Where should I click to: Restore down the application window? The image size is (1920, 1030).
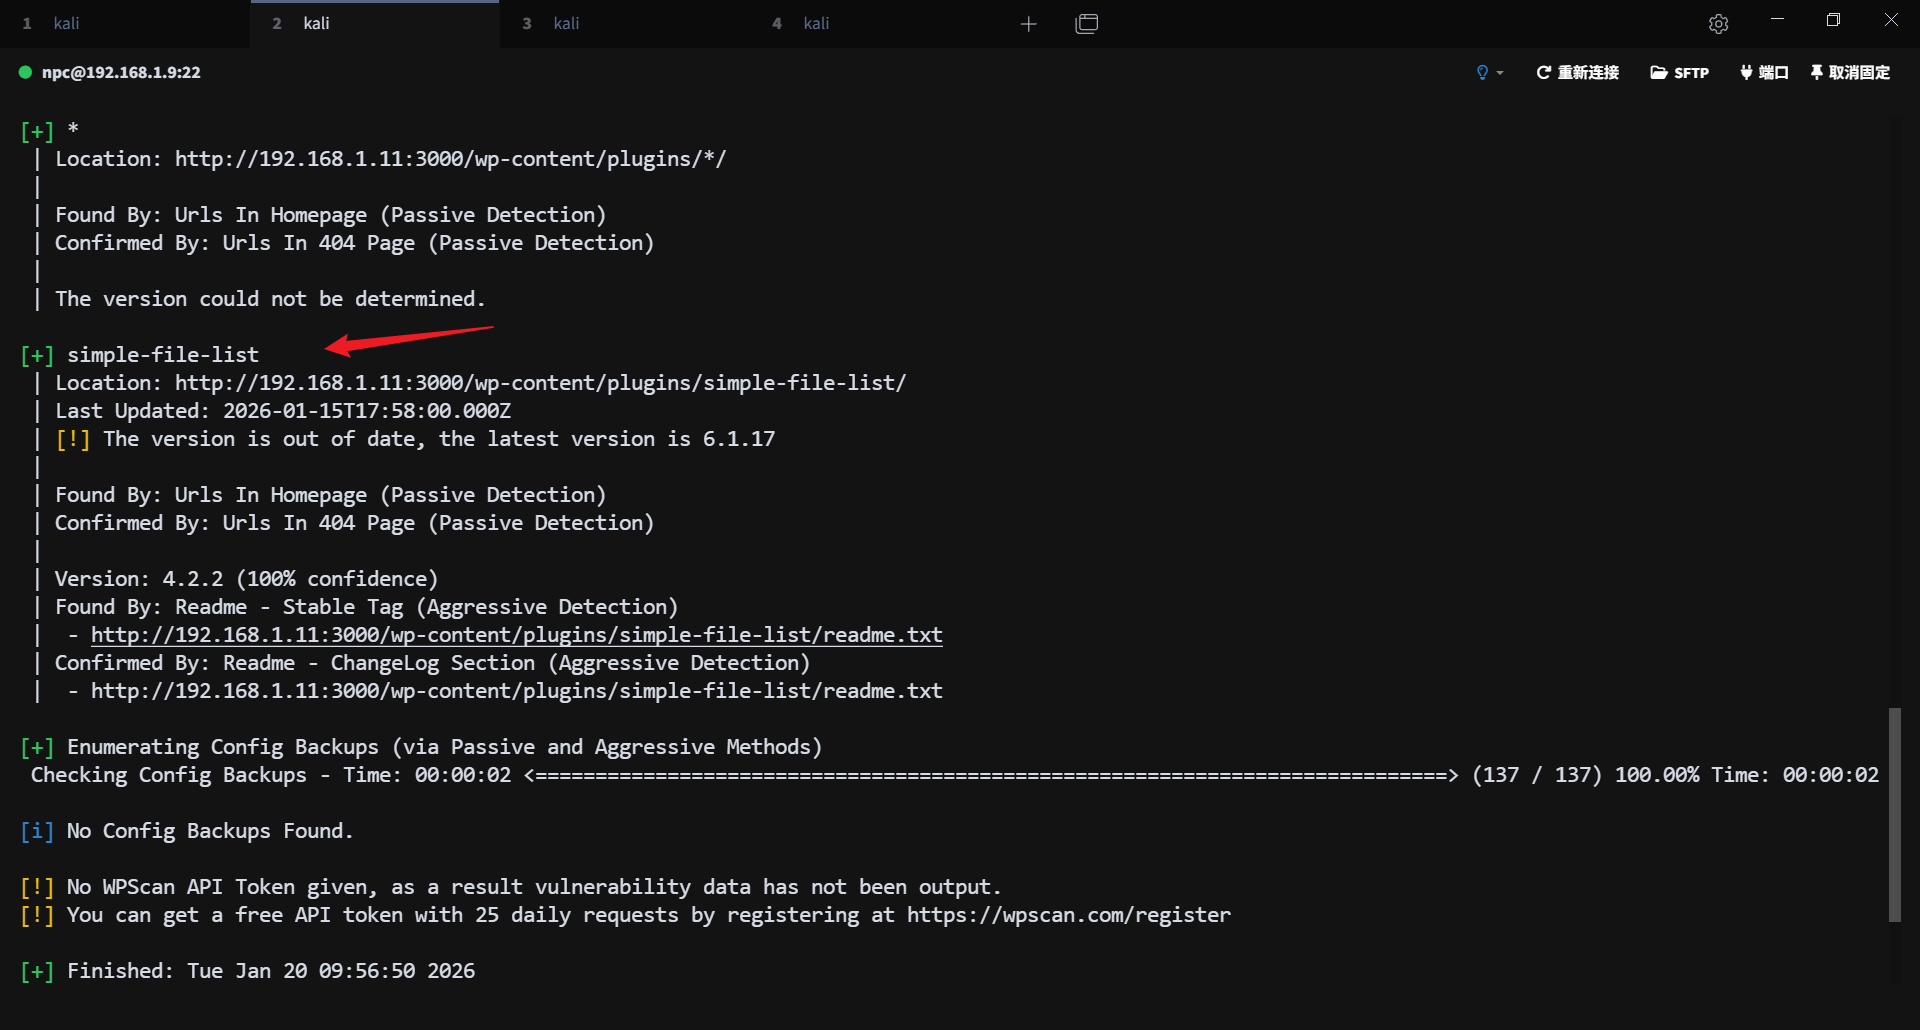1833,20
